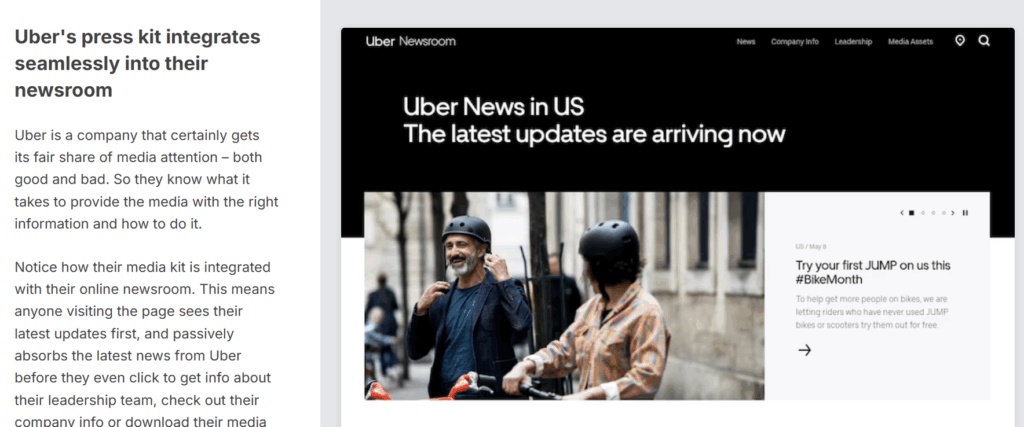The width and height of the screenshot is (1024, 427).
Task: Click the Uber Newsroom logo
Action: (411, 41)
